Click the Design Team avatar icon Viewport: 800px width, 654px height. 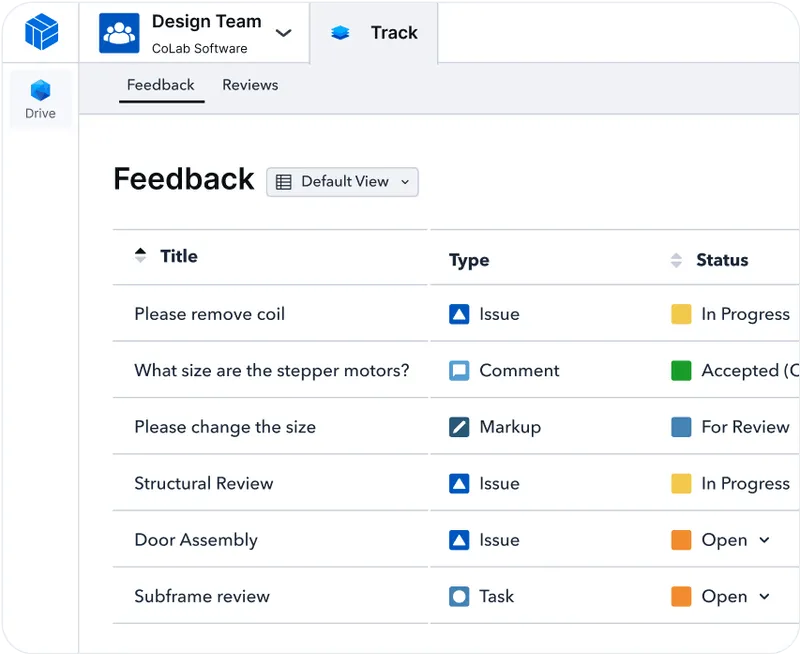coord(117,32)
